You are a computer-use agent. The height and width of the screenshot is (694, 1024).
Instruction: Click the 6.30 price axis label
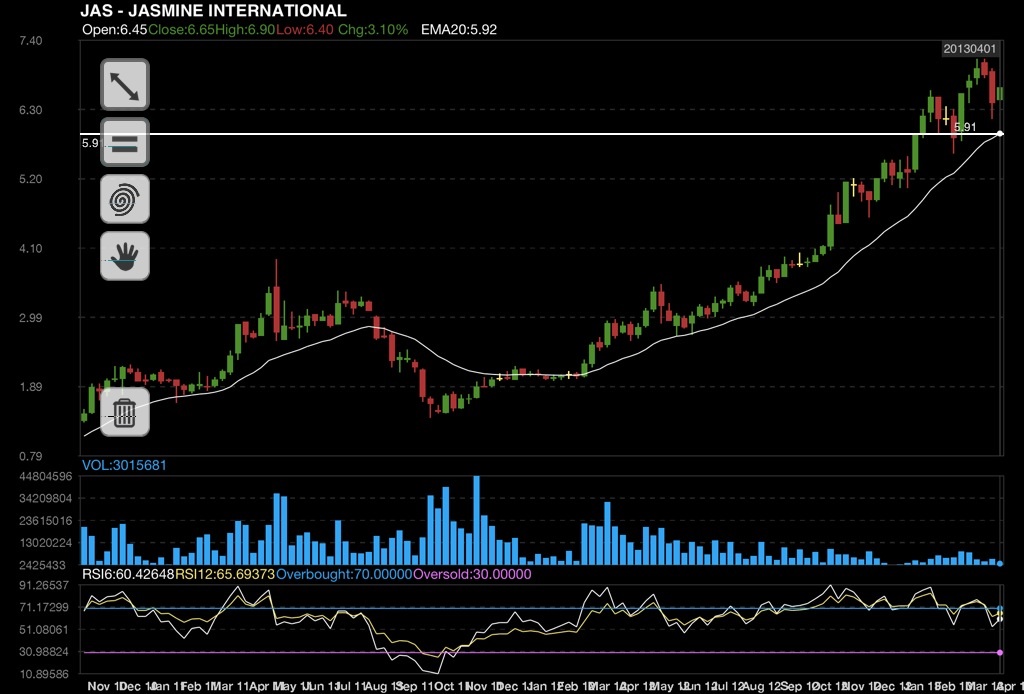tap(31, 110)
